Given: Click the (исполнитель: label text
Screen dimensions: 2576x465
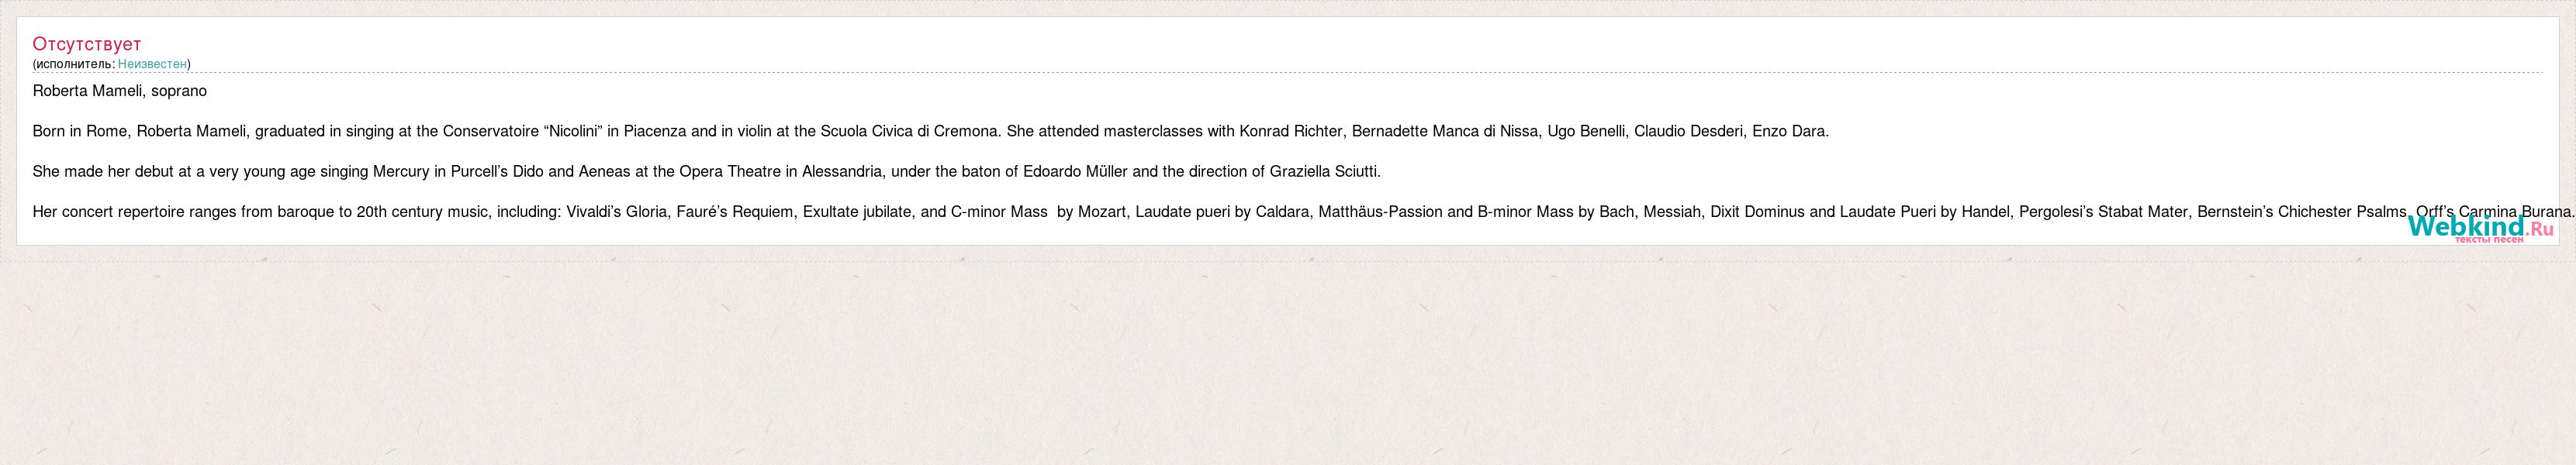Looking at the screenshot, I should coord(74,64).
